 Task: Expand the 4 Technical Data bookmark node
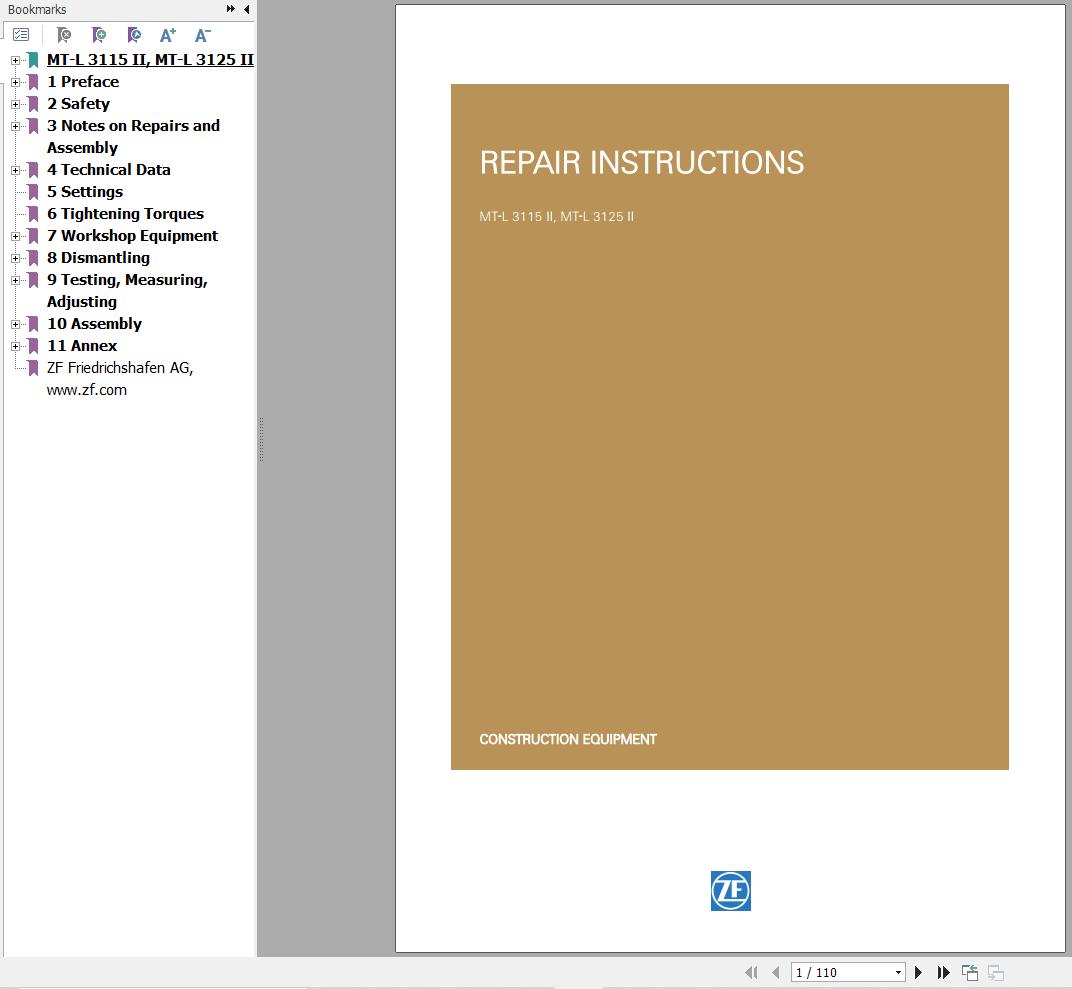point(15,170)
